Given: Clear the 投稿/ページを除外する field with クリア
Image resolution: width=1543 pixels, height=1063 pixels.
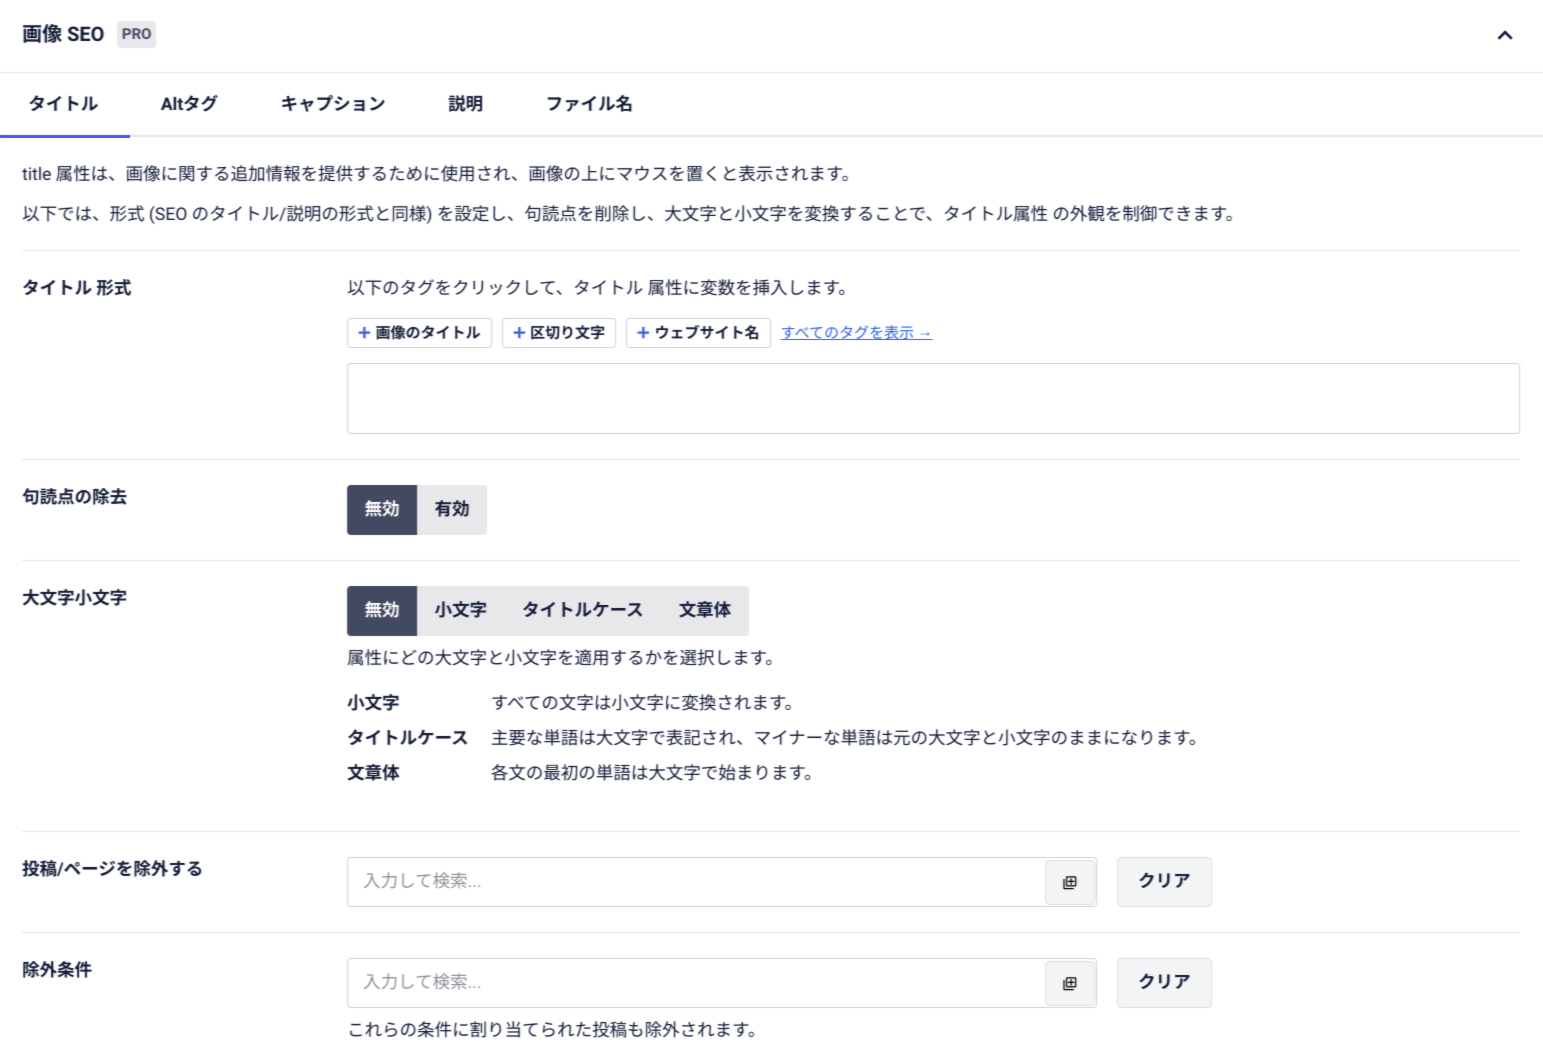Looking at the screenshot, I should click(x=1164, y=882).
